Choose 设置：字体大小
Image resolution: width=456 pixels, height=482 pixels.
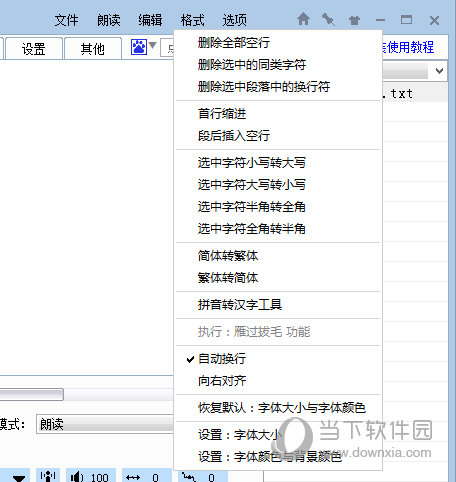277,435
